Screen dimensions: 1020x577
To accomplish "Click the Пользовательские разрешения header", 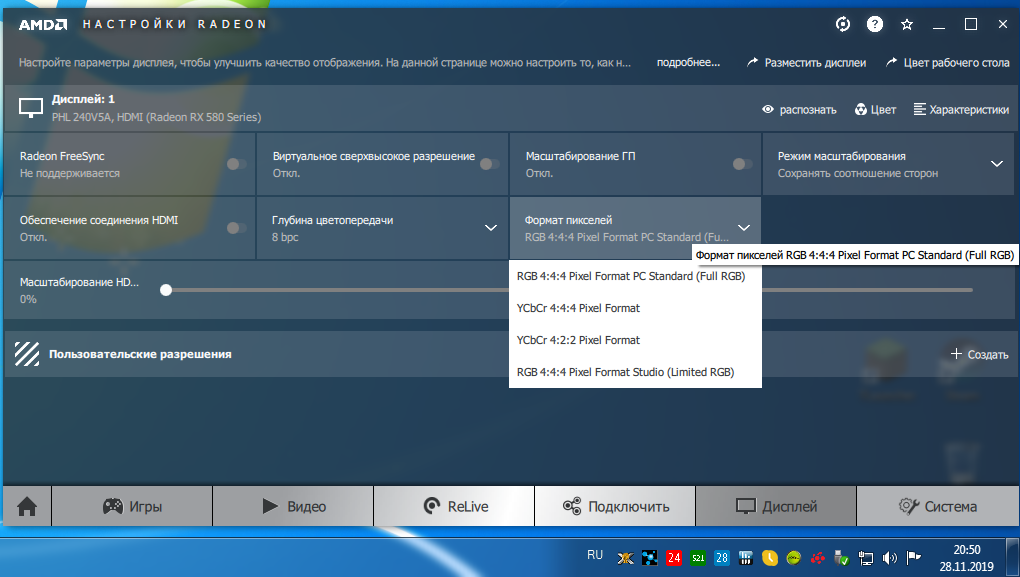I will coord(140,355).
